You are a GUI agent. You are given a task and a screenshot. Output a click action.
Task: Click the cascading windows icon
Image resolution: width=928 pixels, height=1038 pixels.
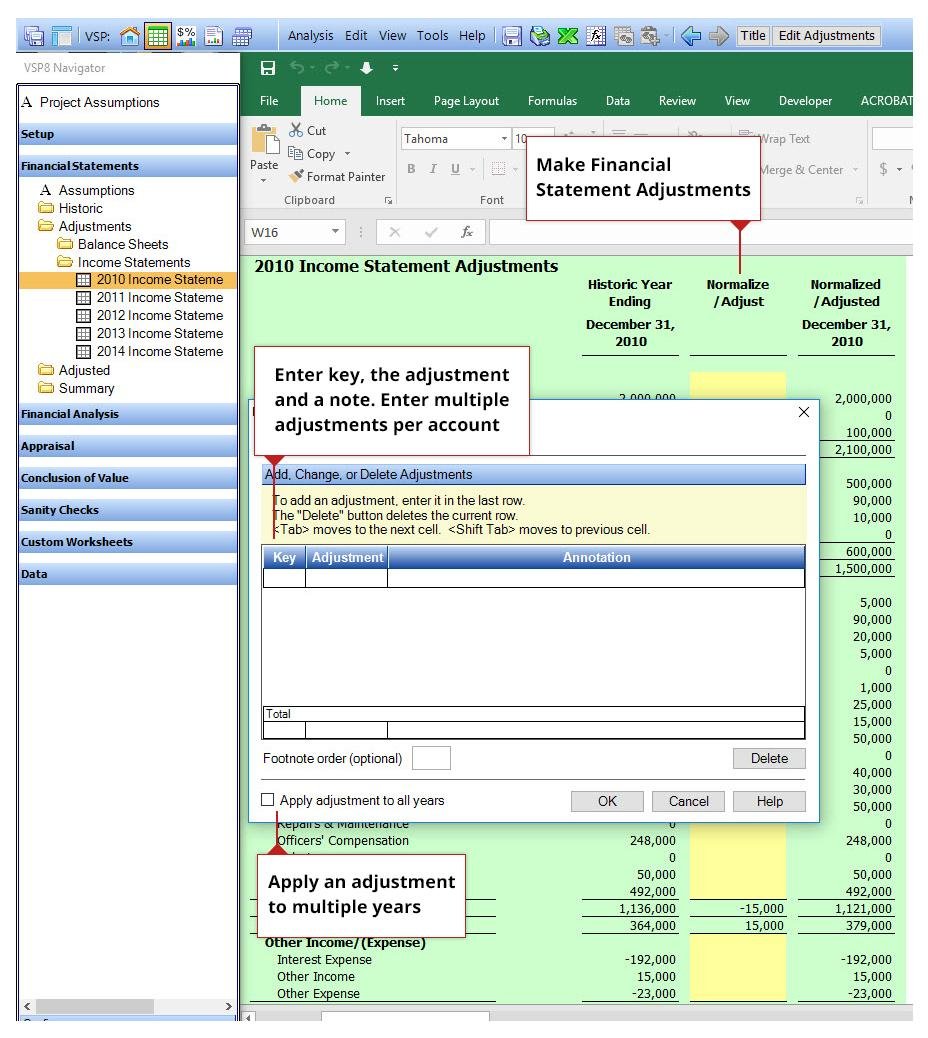(x=34, y=36)
